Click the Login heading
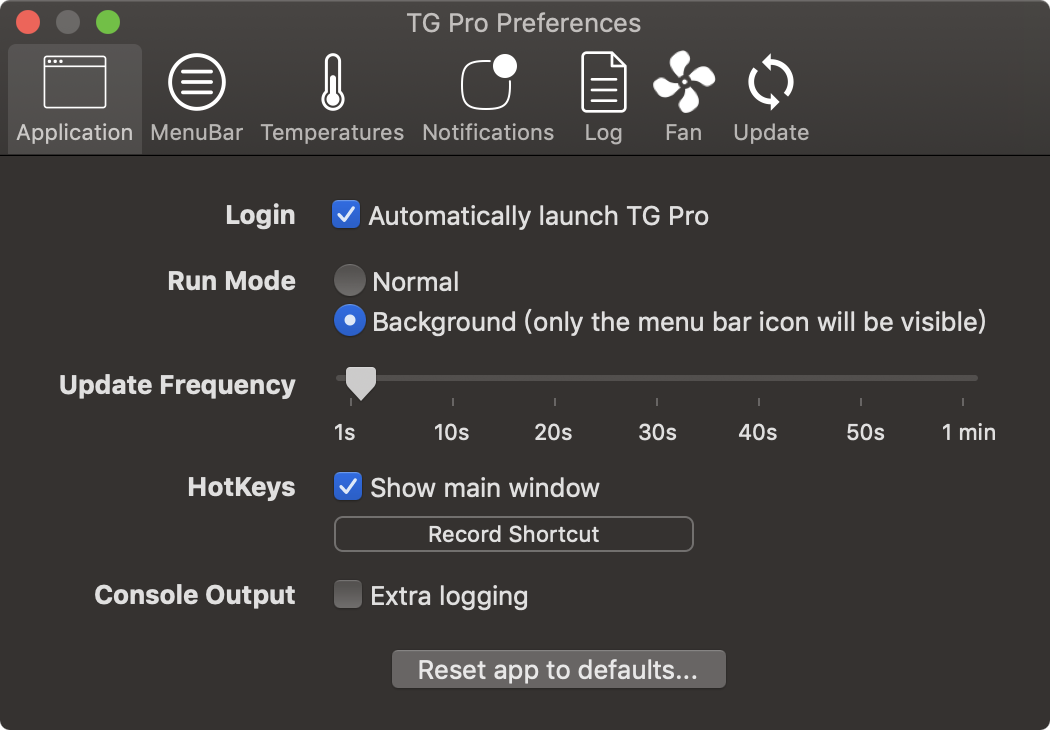The image size is (1050, 730). (x=260, y=215)
